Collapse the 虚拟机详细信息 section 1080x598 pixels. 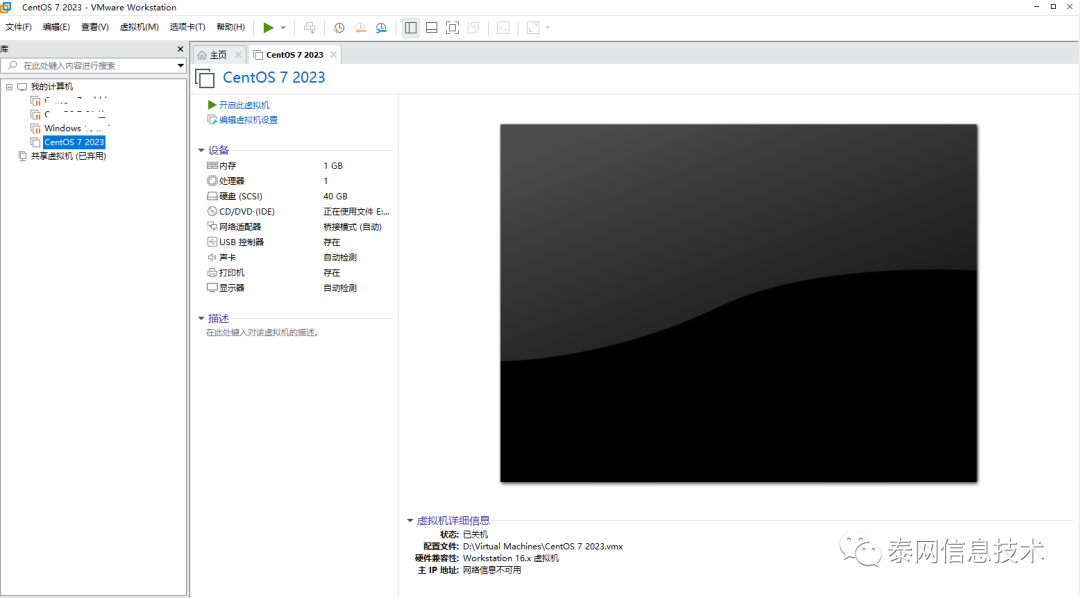tap(410, 520)
